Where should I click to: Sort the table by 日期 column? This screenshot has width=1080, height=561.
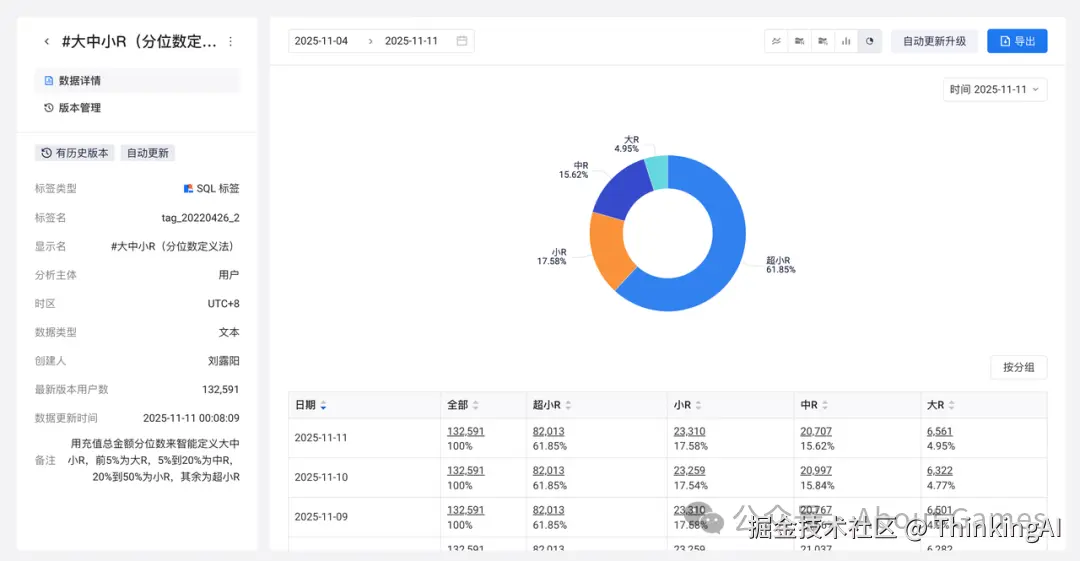323,405
